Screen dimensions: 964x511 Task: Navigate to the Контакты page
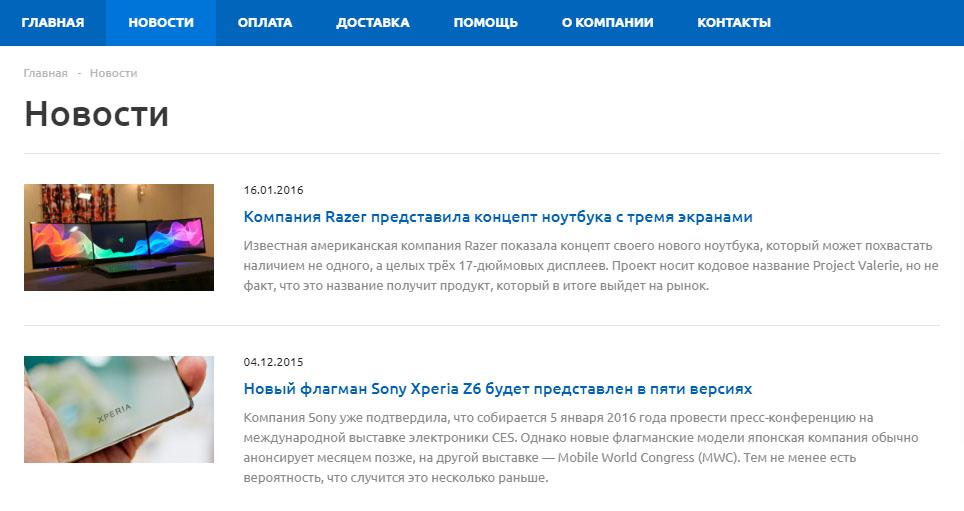734,23
